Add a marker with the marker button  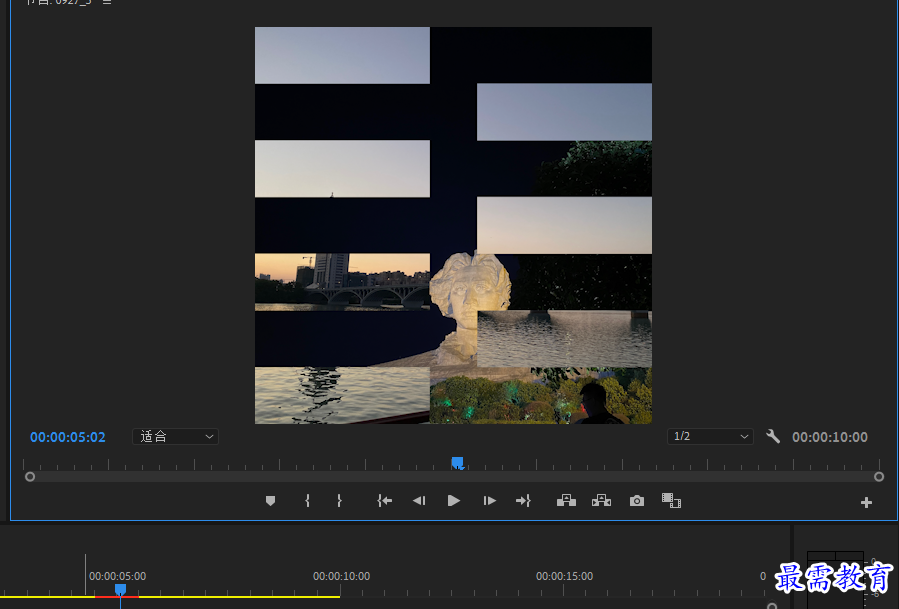[270, 501]
